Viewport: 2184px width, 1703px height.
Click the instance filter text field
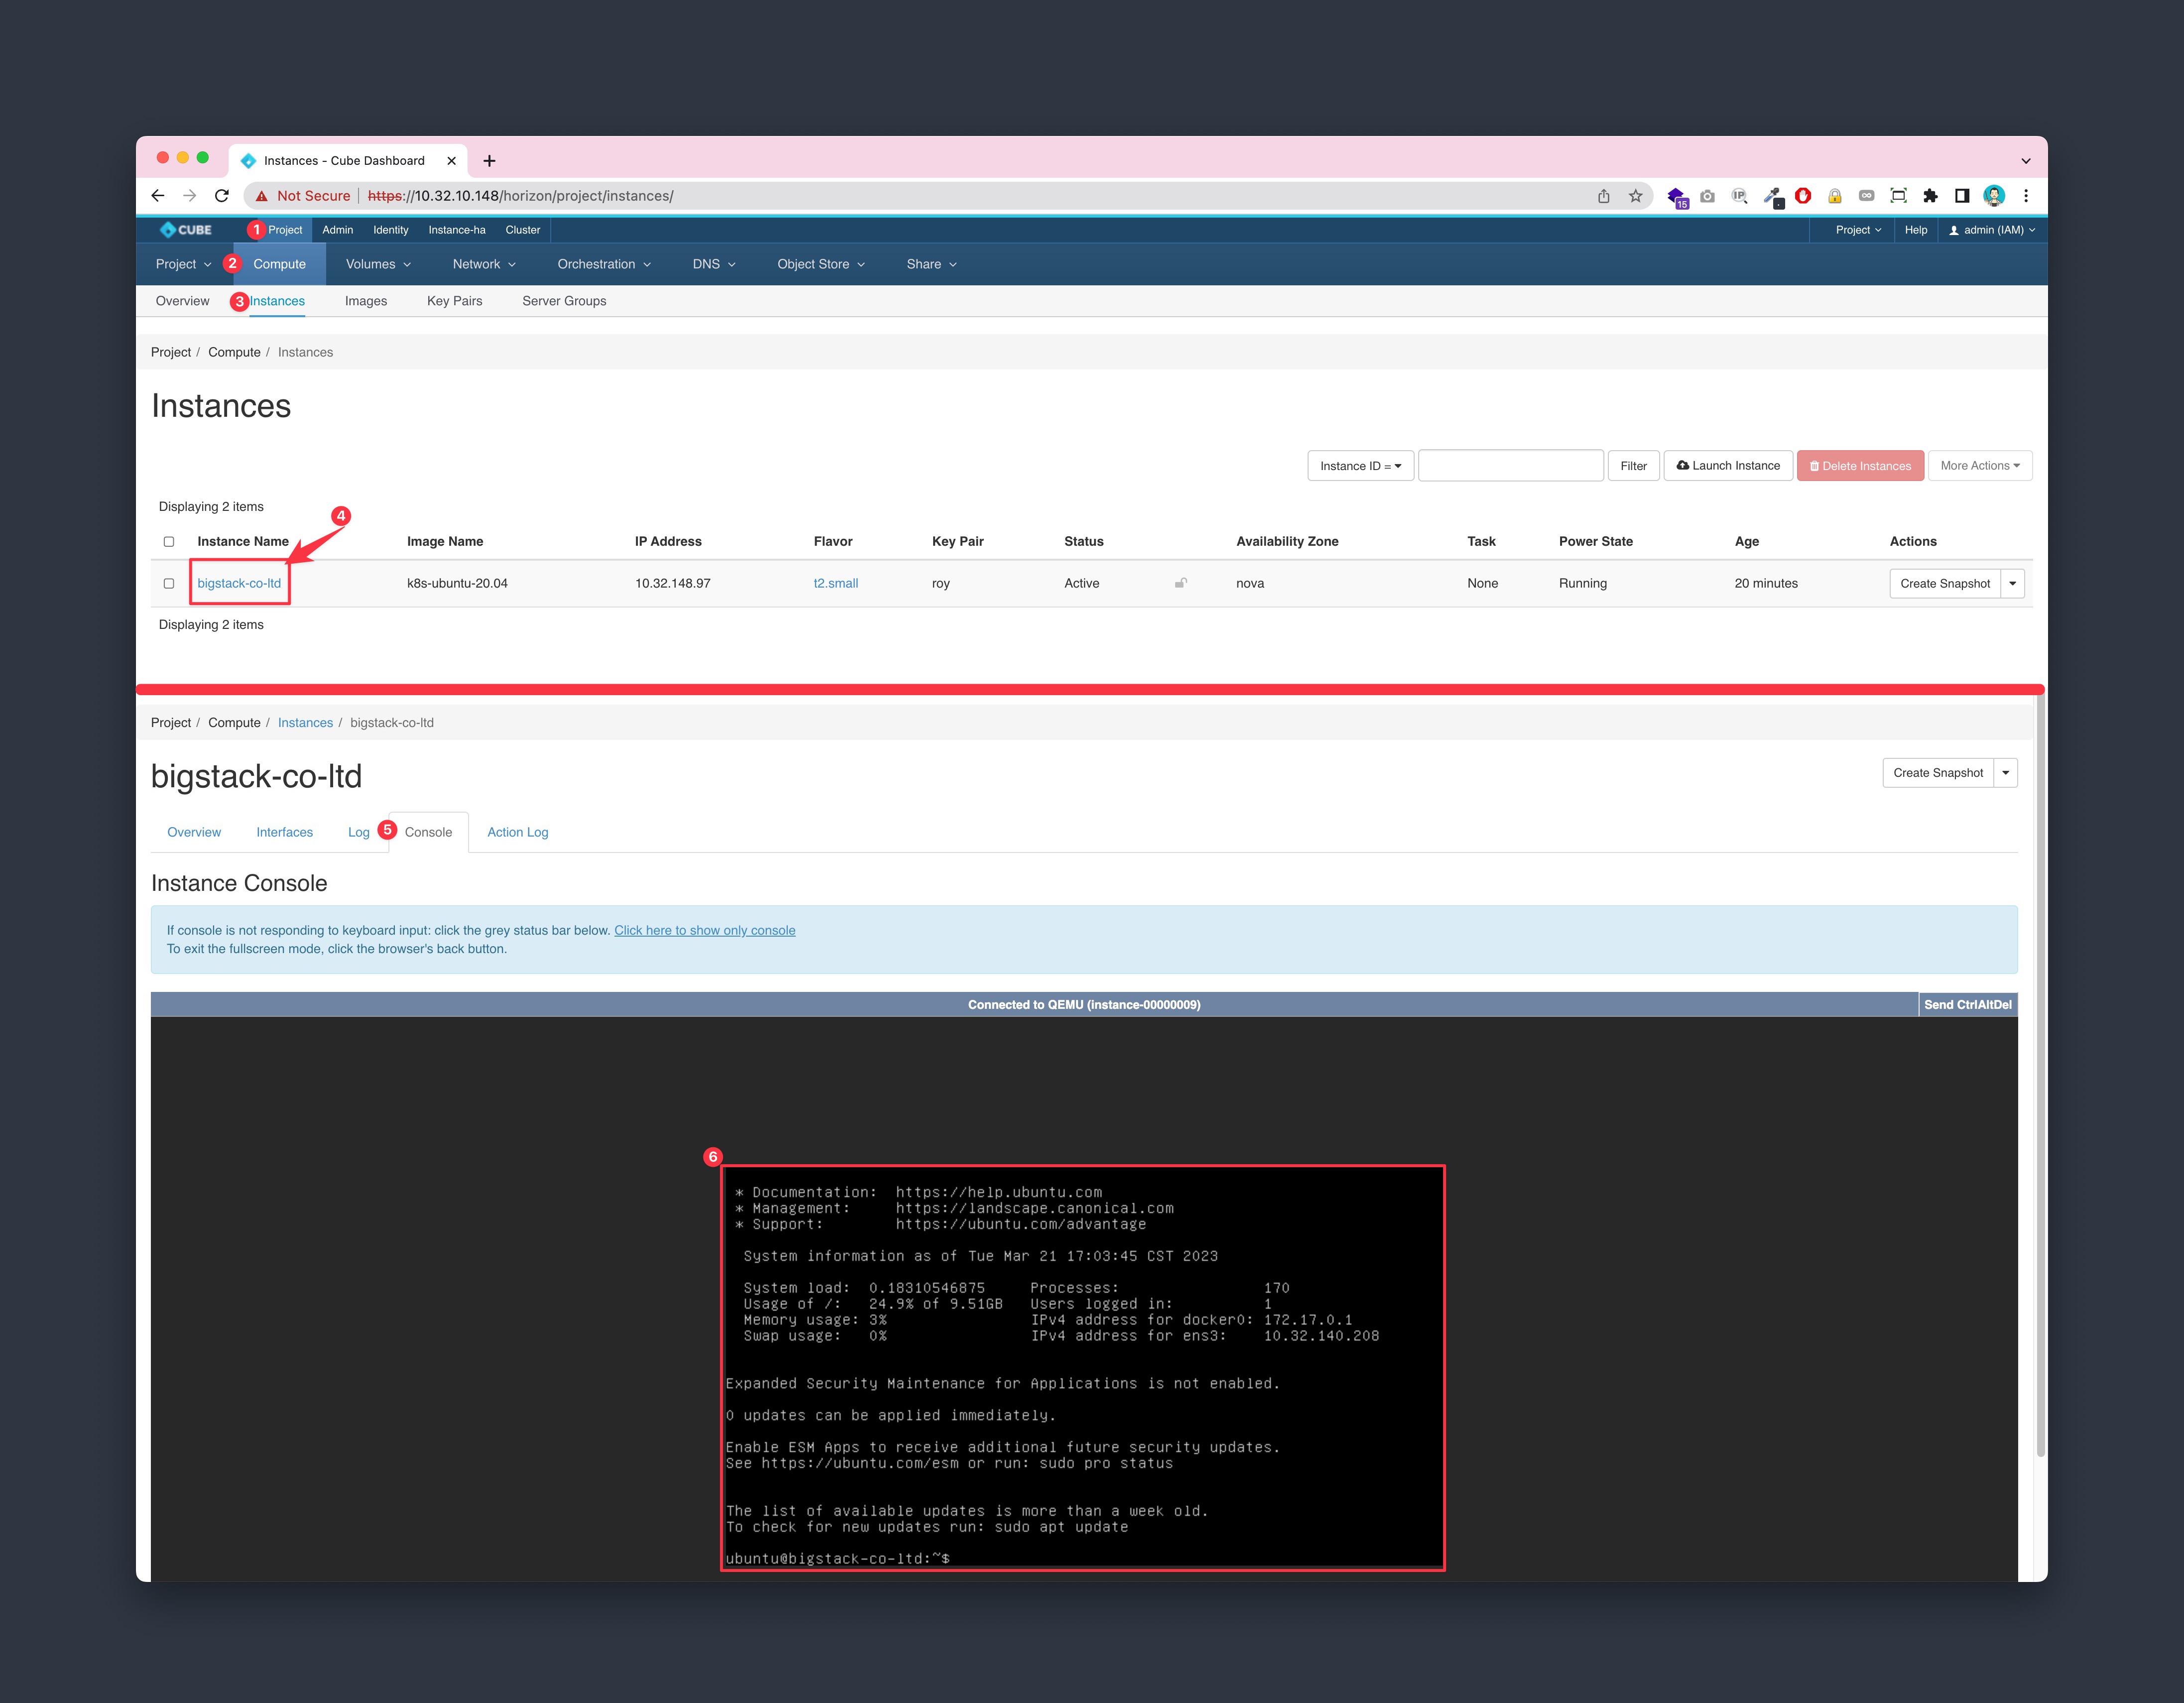[x=1510, y=466]
